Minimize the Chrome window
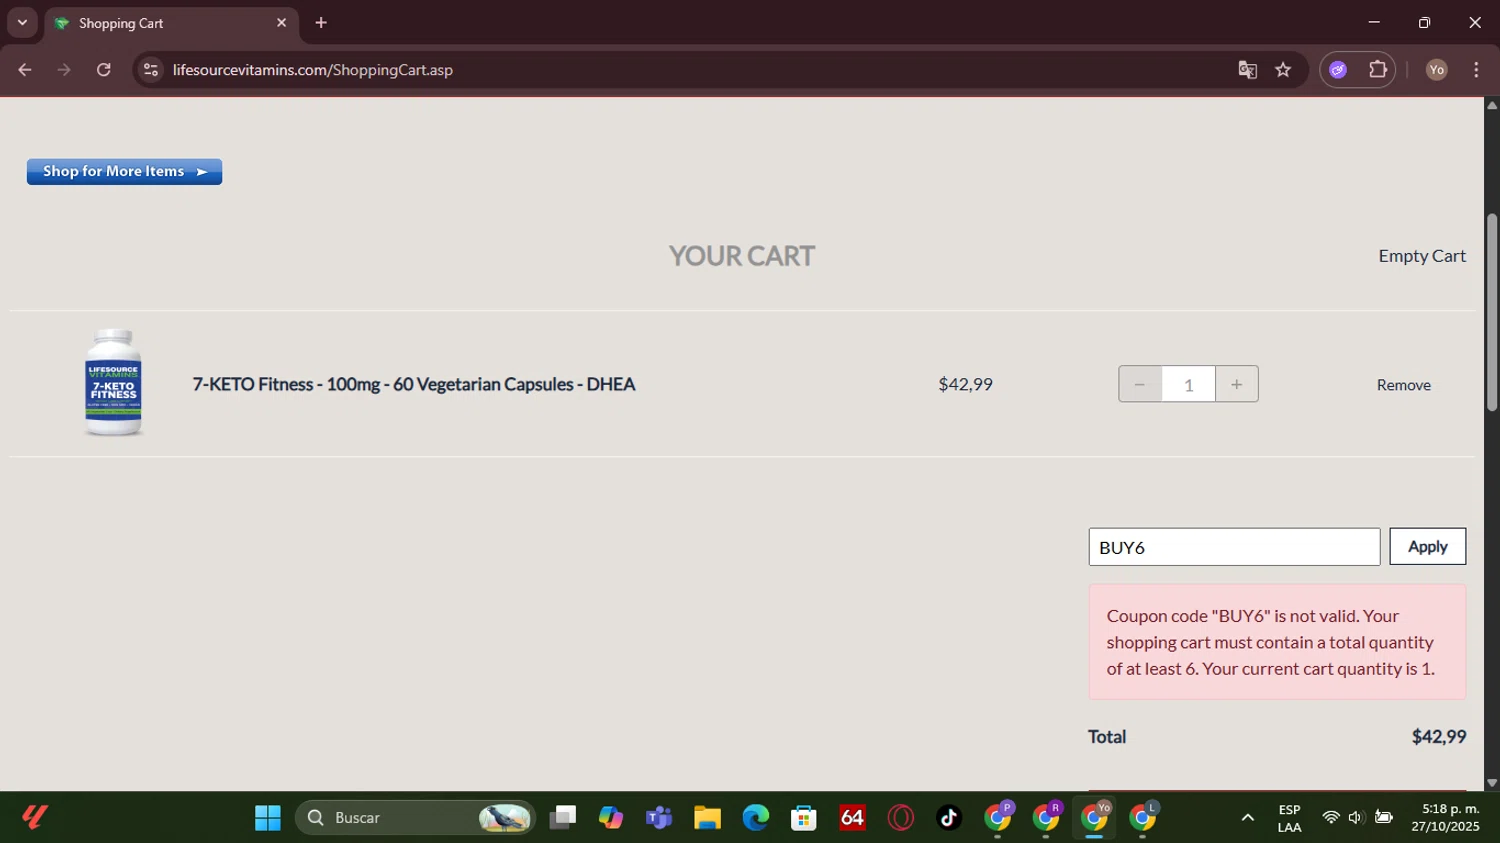The height and width of the screenshot is (843, 1500). pos(1374,22)
